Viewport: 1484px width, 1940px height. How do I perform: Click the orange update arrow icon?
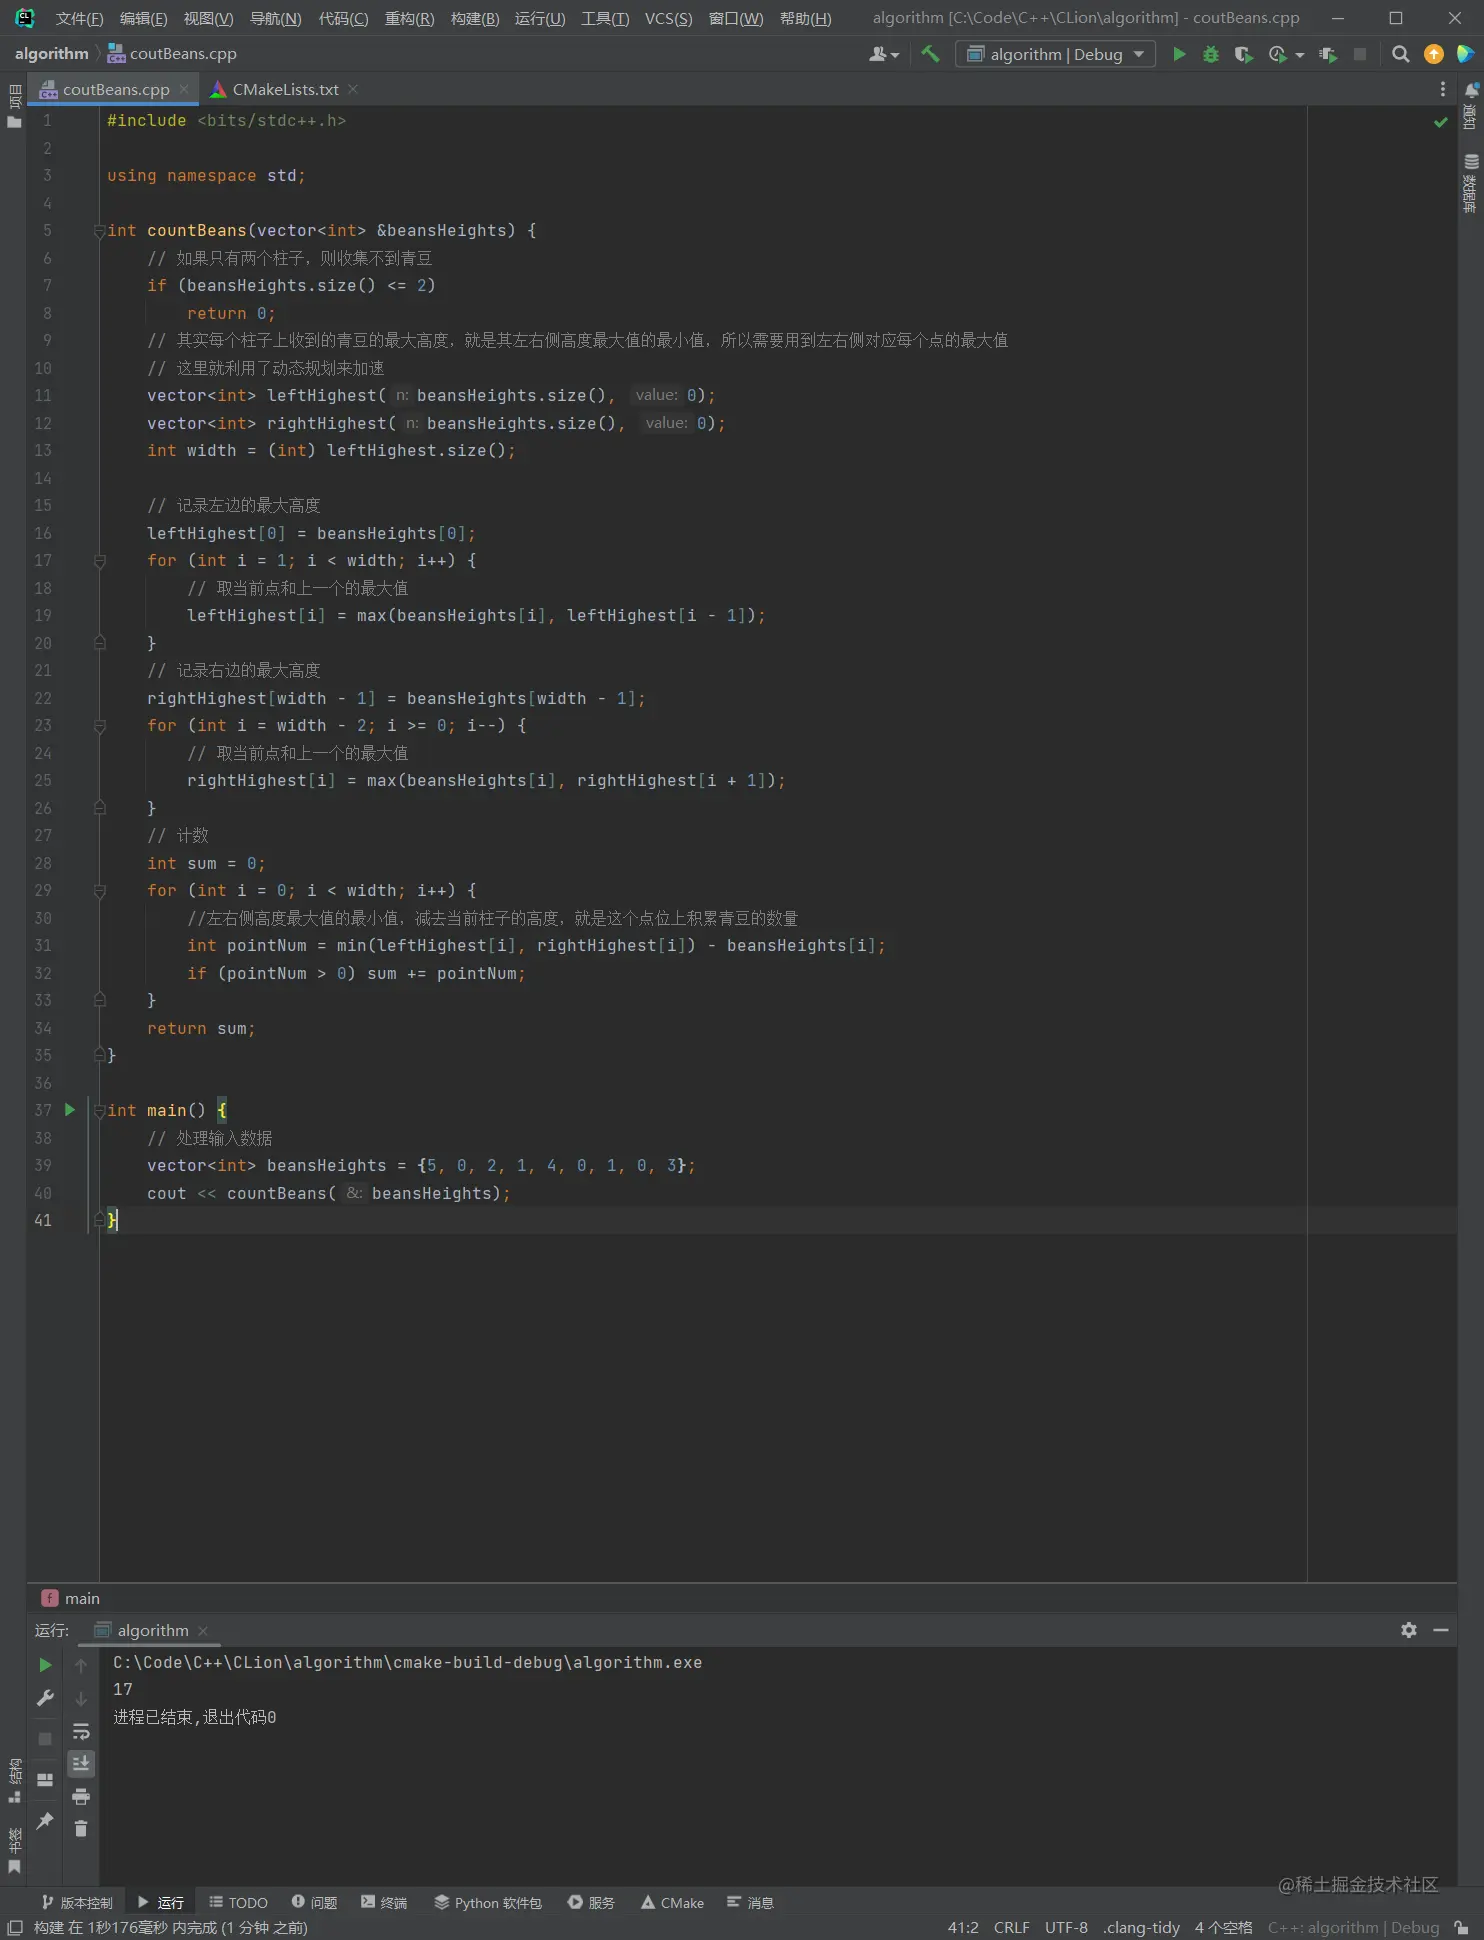click(x=1434, y=54)
